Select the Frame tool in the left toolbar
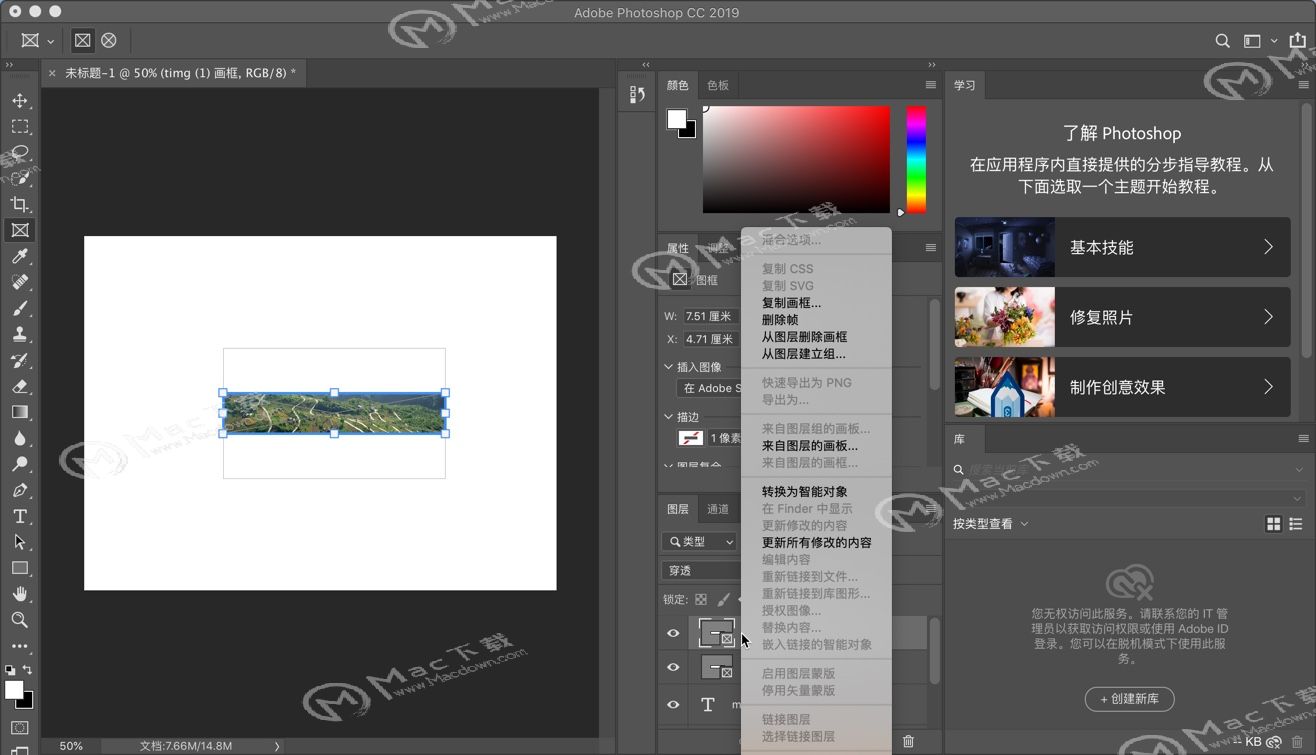 tap(20, 230)
